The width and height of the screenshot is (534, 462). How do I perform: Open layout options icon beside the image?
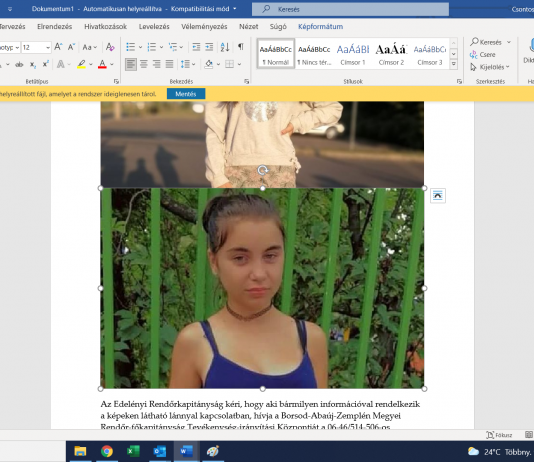[438, 195]
